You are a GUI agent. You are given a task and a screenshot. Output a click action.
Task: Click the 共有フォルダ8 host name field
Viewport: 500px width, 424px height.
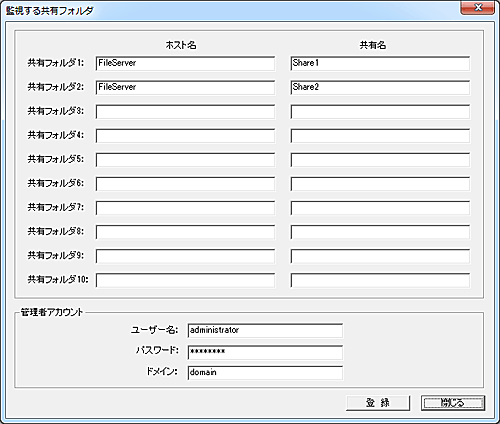pos(185,232)
